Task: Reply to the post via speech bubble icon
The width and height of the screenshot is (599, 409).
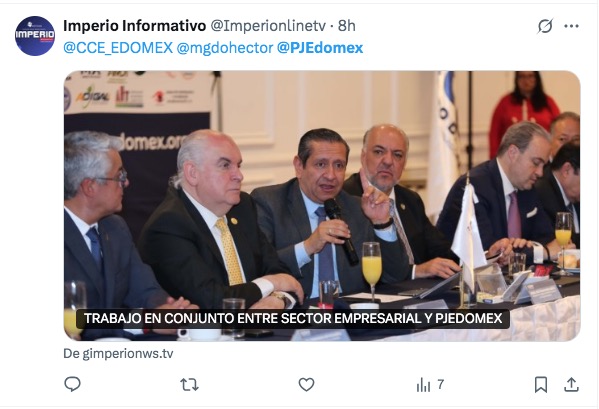Action: tap(72, 384)
